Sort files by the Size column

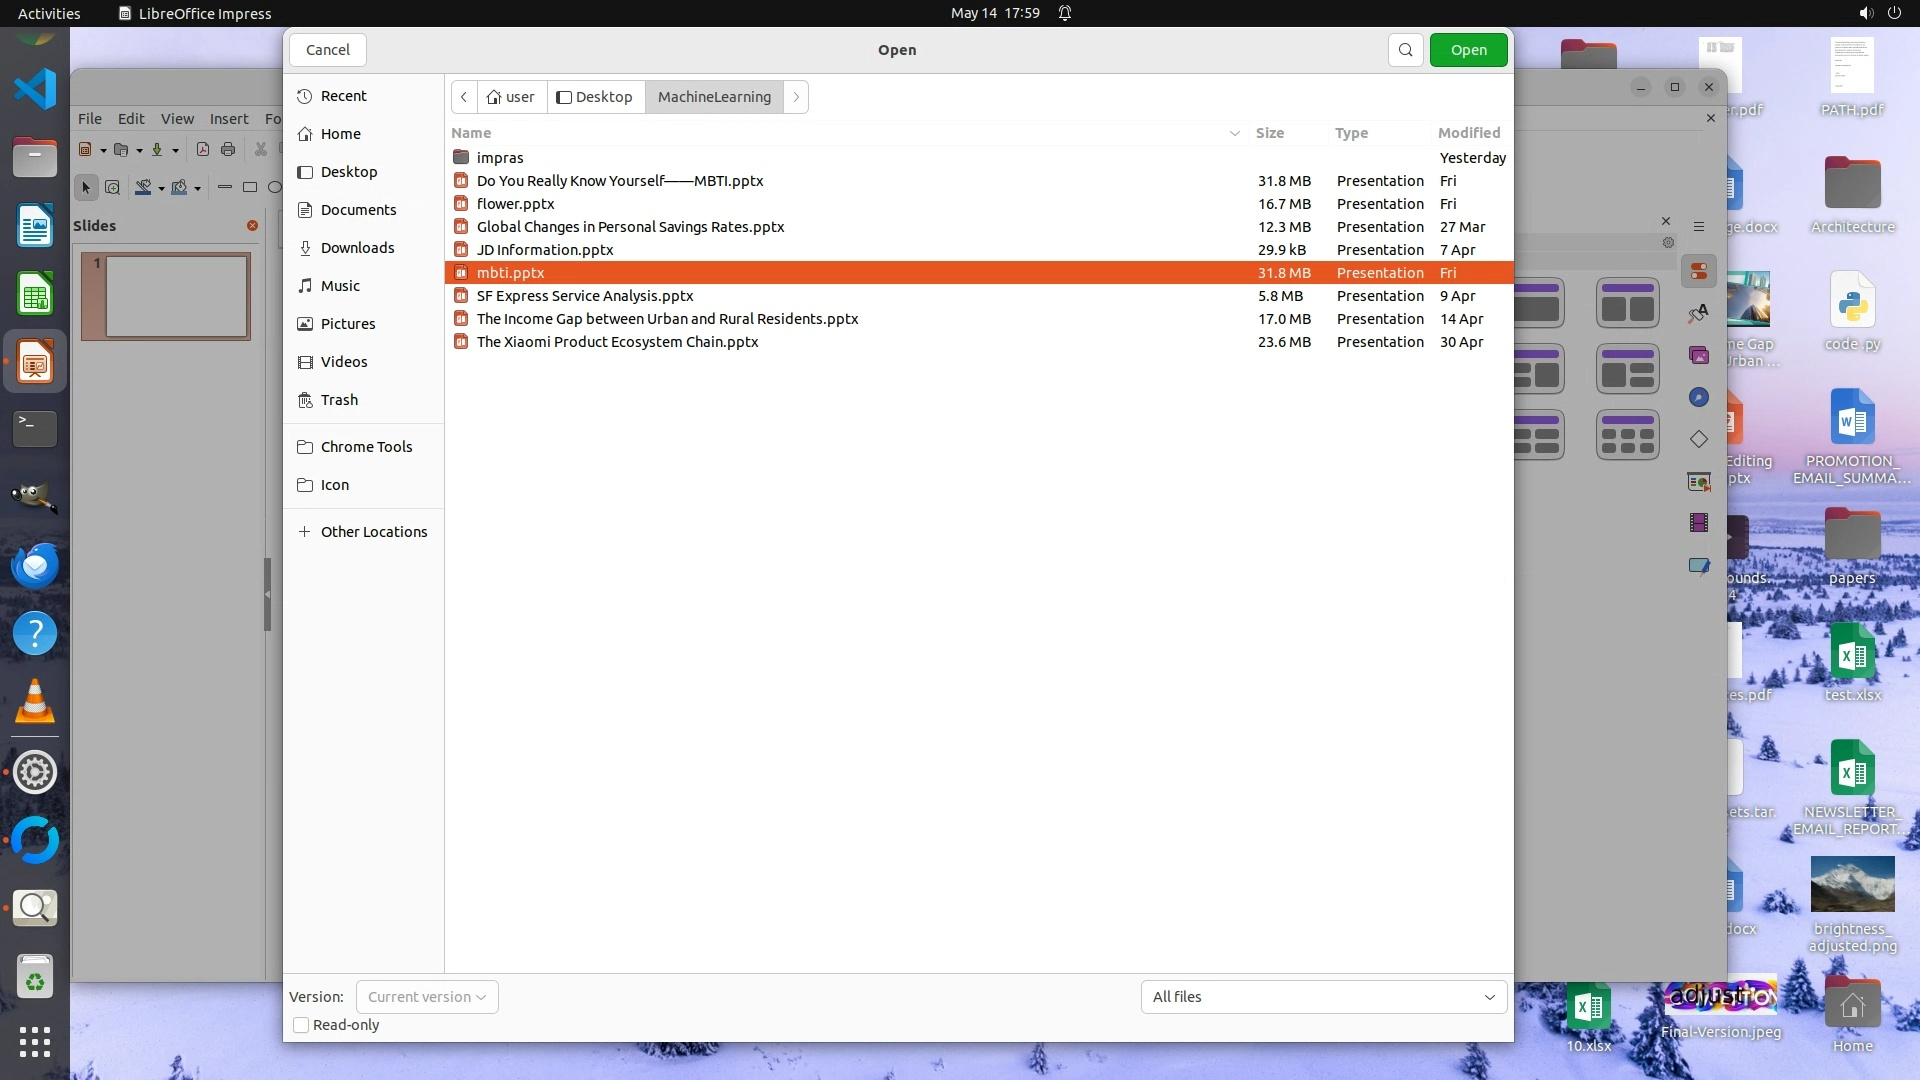[x=1269, y=133]
